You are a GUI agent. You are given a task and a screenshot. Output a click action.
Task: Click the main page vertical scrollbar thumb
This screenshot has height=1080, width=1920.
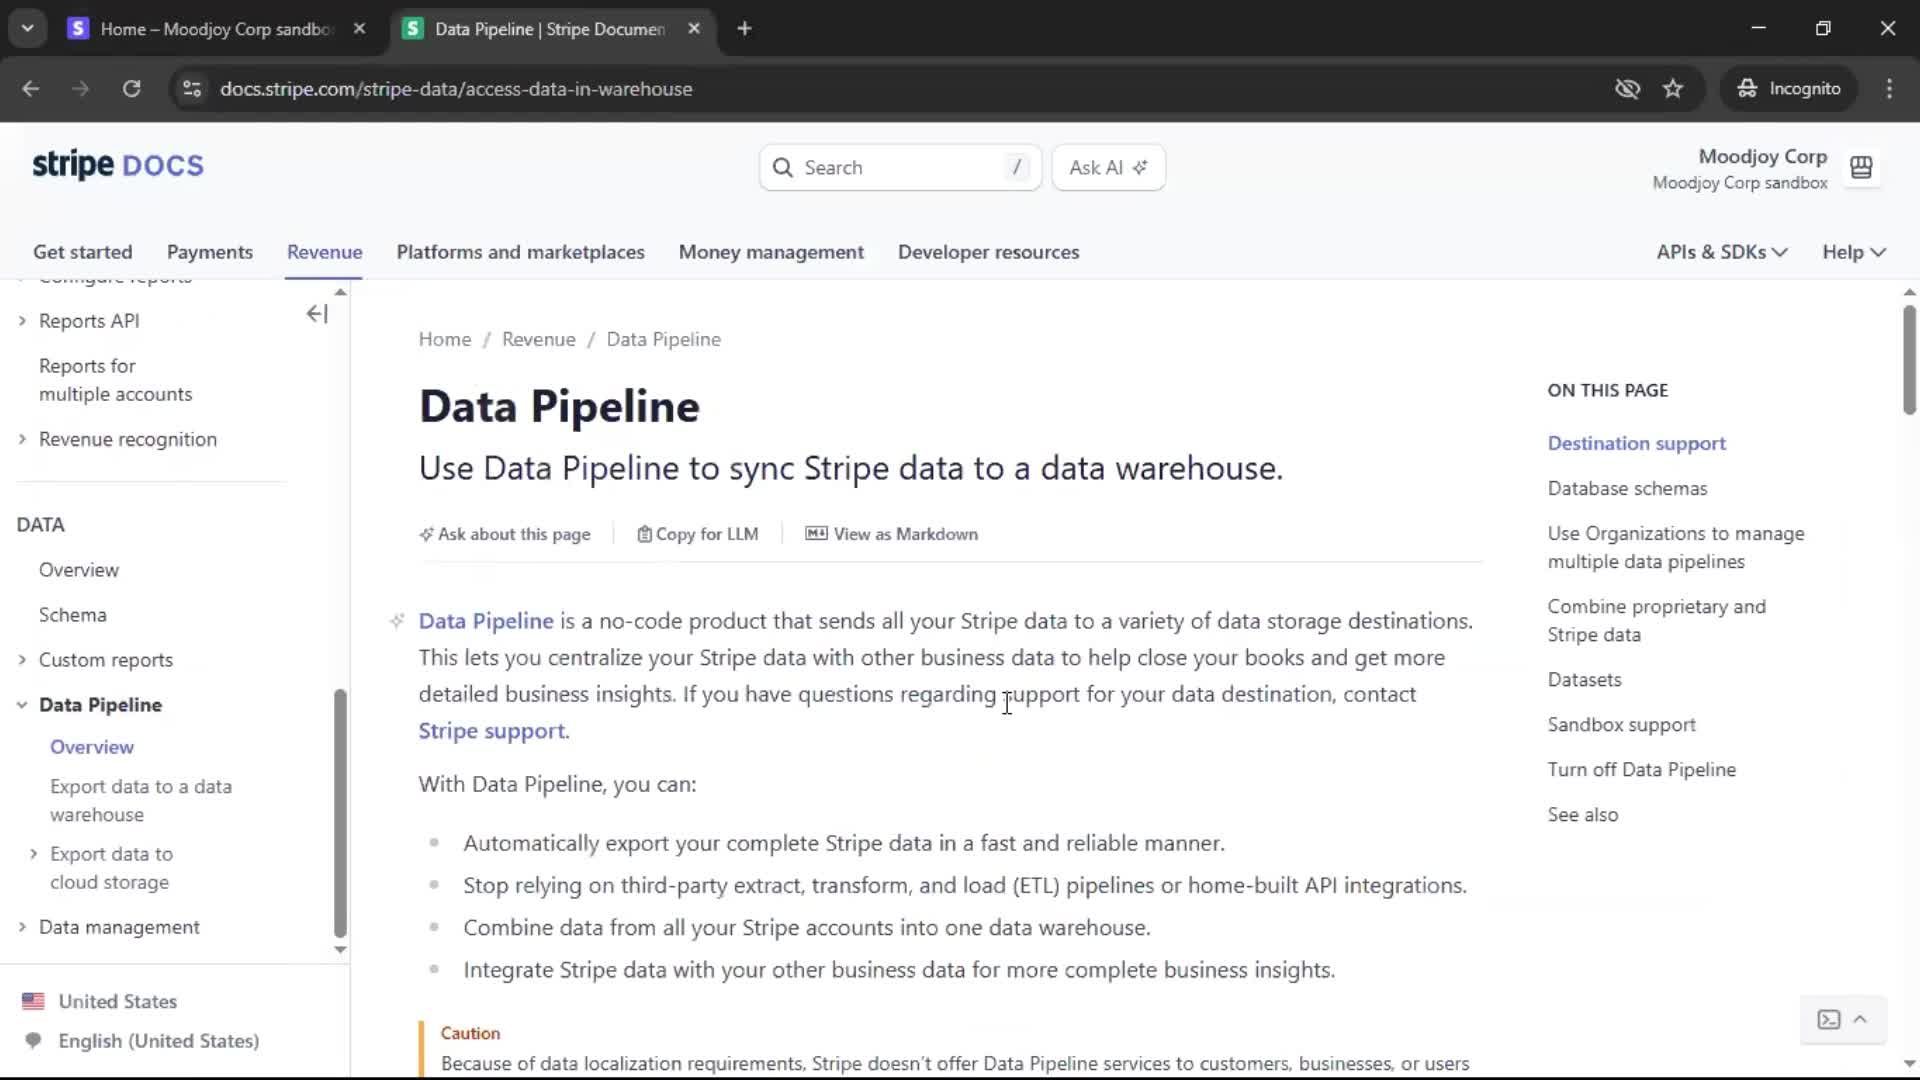click(1909, 360)
